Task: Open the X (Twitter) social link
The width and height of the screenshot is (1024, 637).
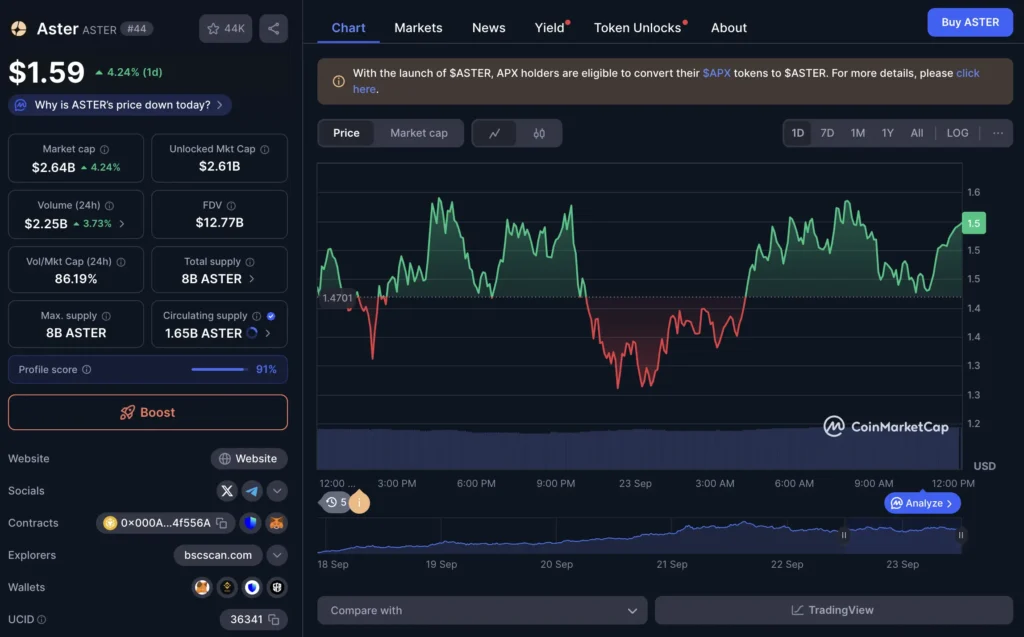Action: pos(227,491)
